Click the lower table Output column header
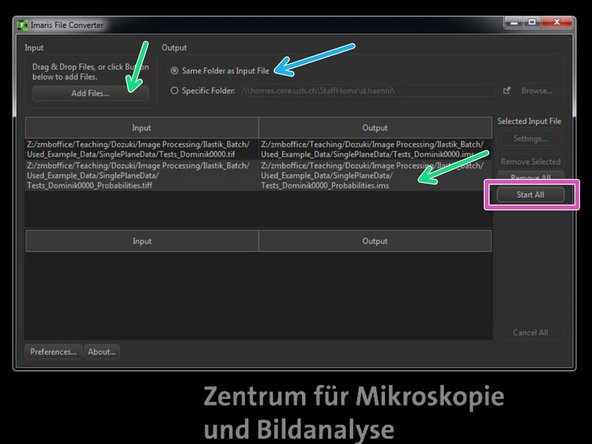 click(x=375, y=241)
